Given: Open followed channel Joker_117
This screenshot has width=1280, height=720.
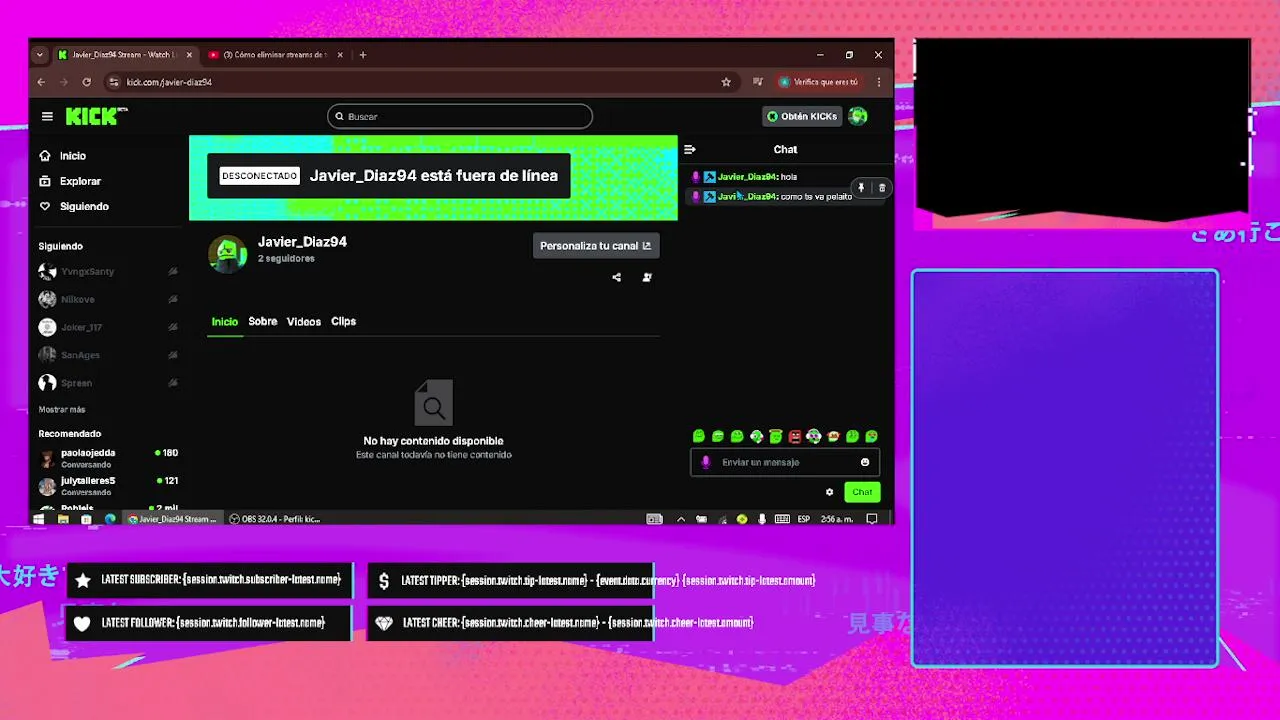Looking at the screenshot, I should [108, 327].
